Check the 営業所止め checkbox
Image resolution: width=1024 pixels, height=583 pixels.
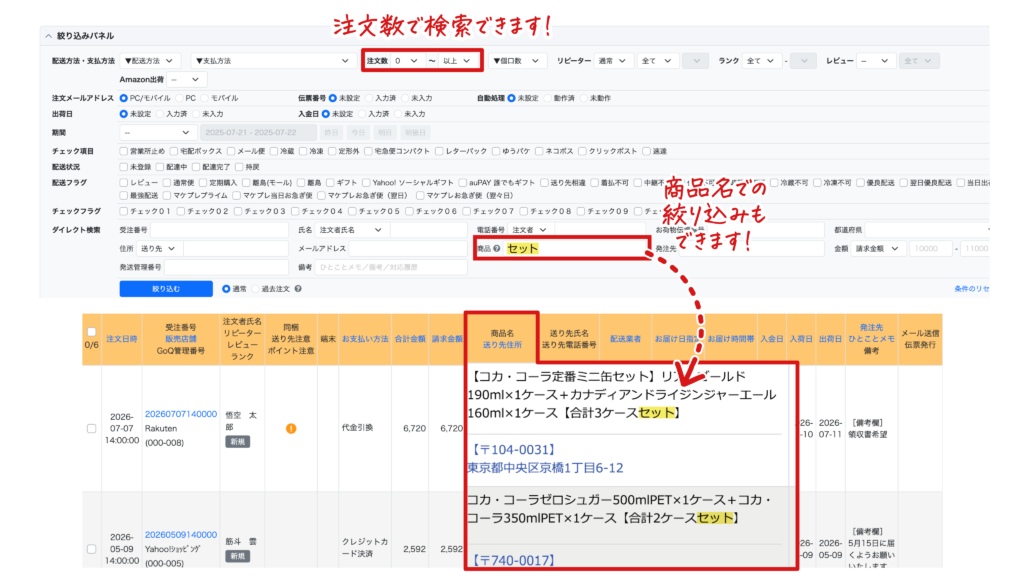pyautogui.click(x=123, y=151)
